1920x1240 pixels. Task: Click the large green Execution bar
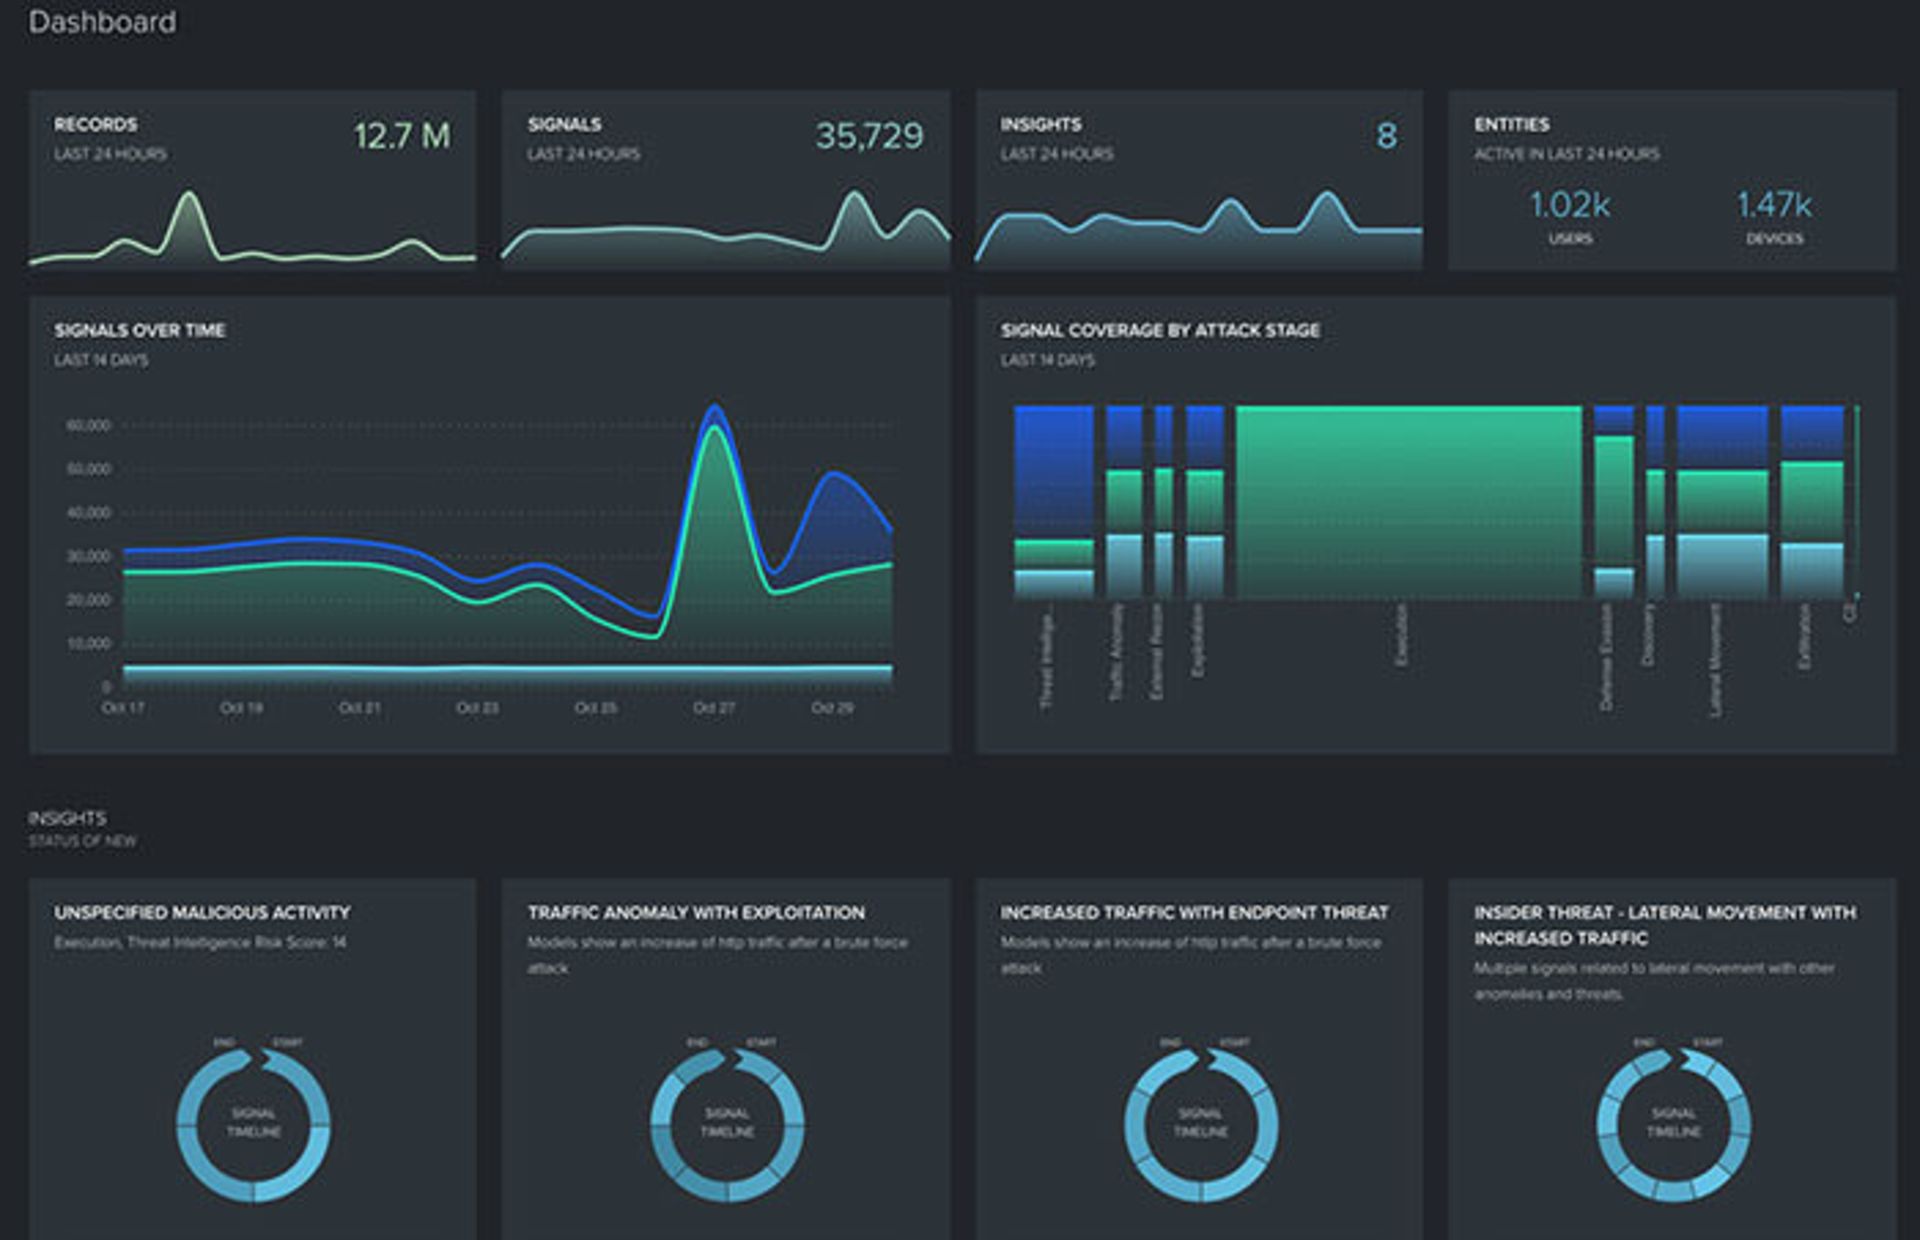click(x=1408, y=502)
